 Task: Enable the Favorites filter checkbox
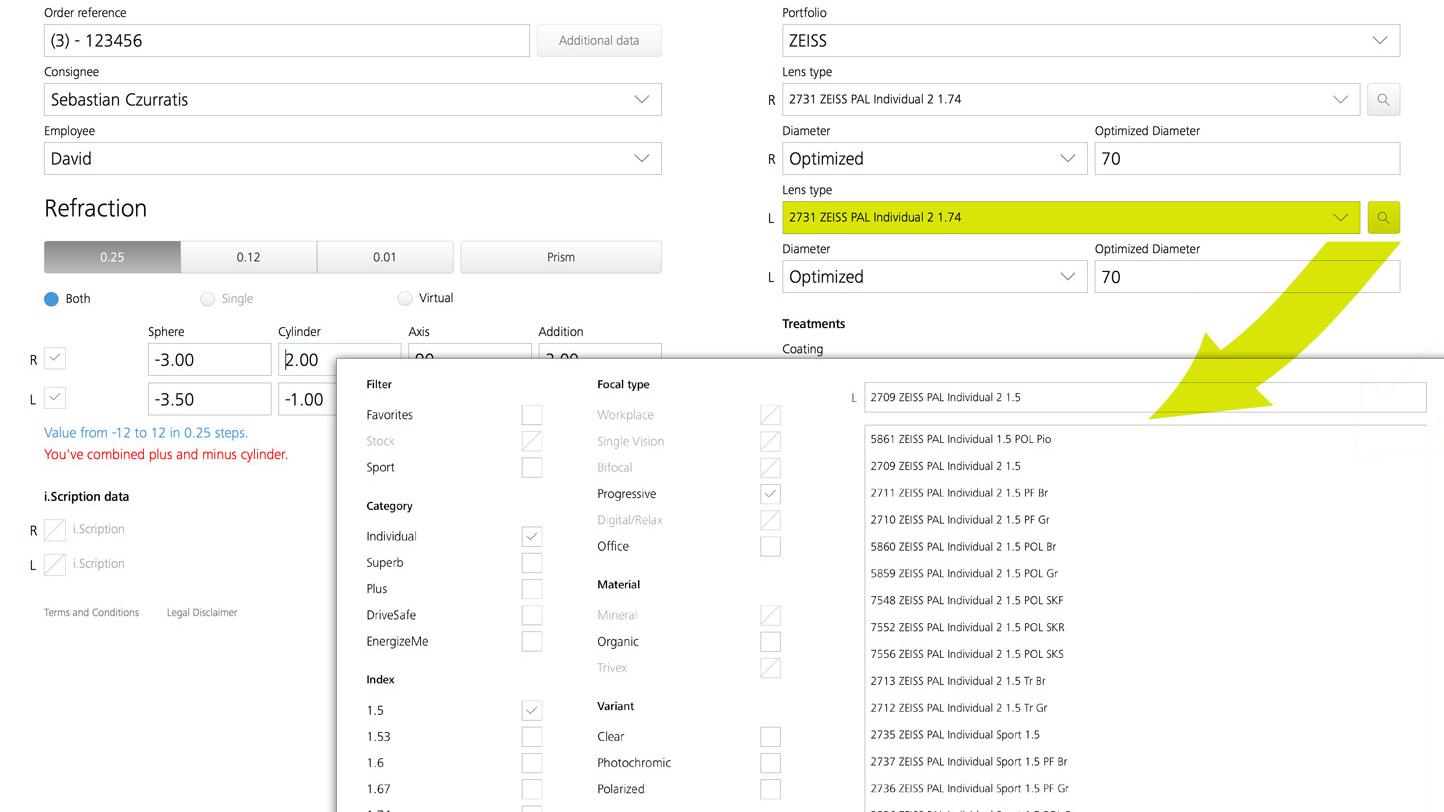(532, 415)
